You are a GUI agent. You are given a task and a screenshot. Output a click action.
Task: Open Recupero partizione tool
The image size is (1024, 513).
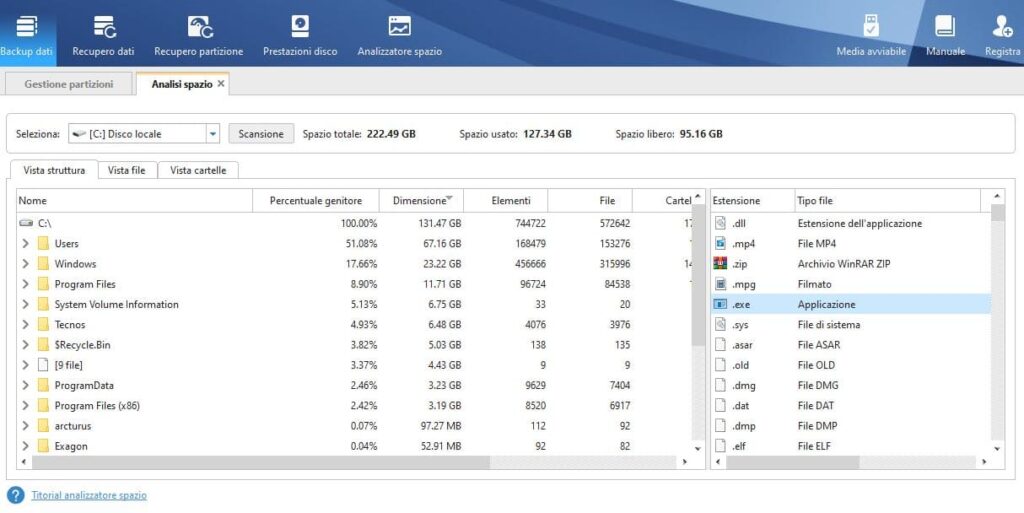pos(199,35)
